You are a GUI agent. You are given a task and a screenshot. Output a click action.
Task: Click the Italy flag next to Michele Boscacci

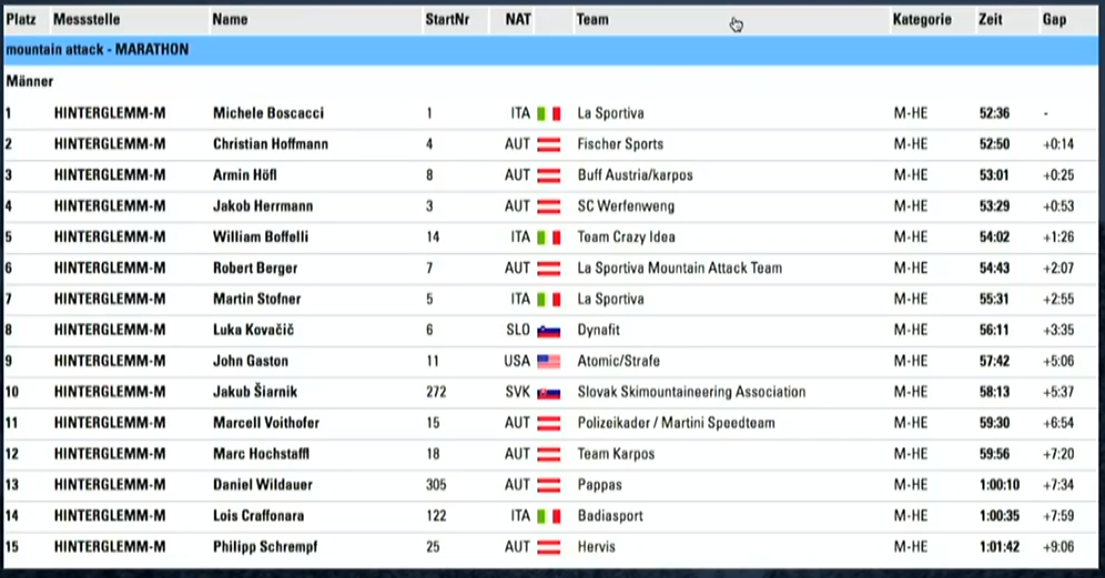(x=548, y=113)
